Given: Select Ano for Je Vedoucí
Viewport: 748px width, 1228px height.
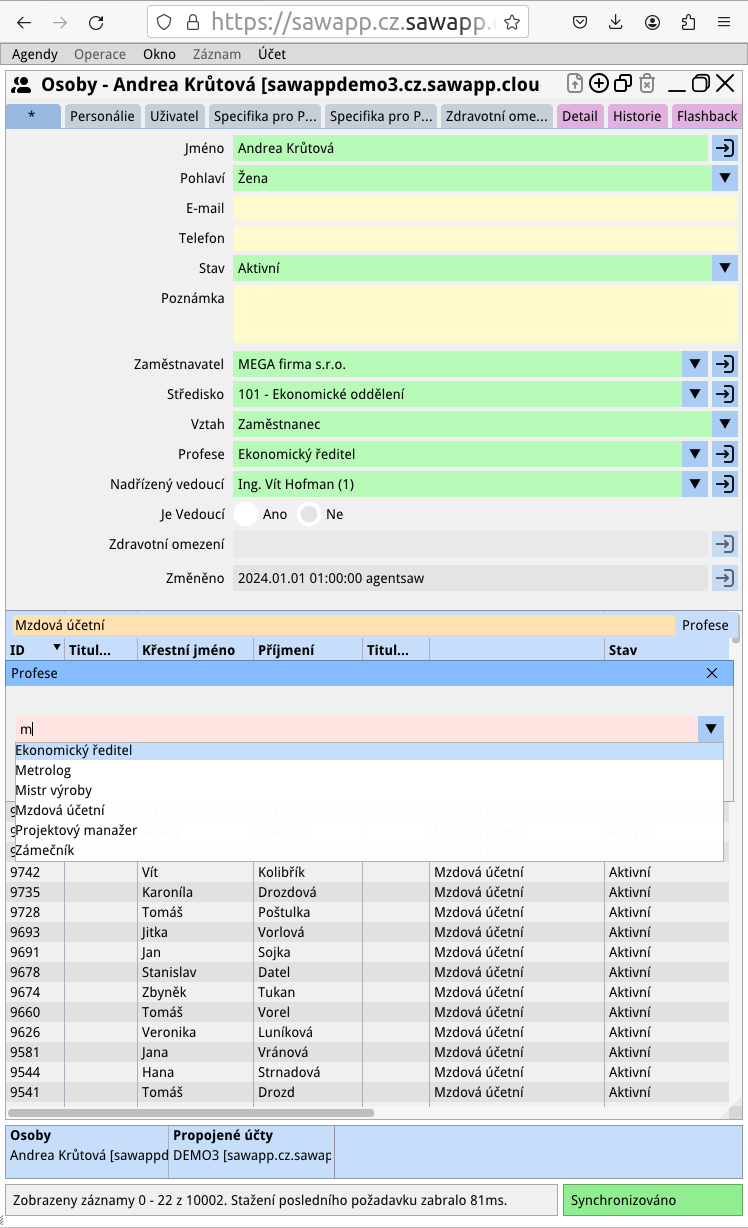Looking at the screenshot, I should pos(246,514).
